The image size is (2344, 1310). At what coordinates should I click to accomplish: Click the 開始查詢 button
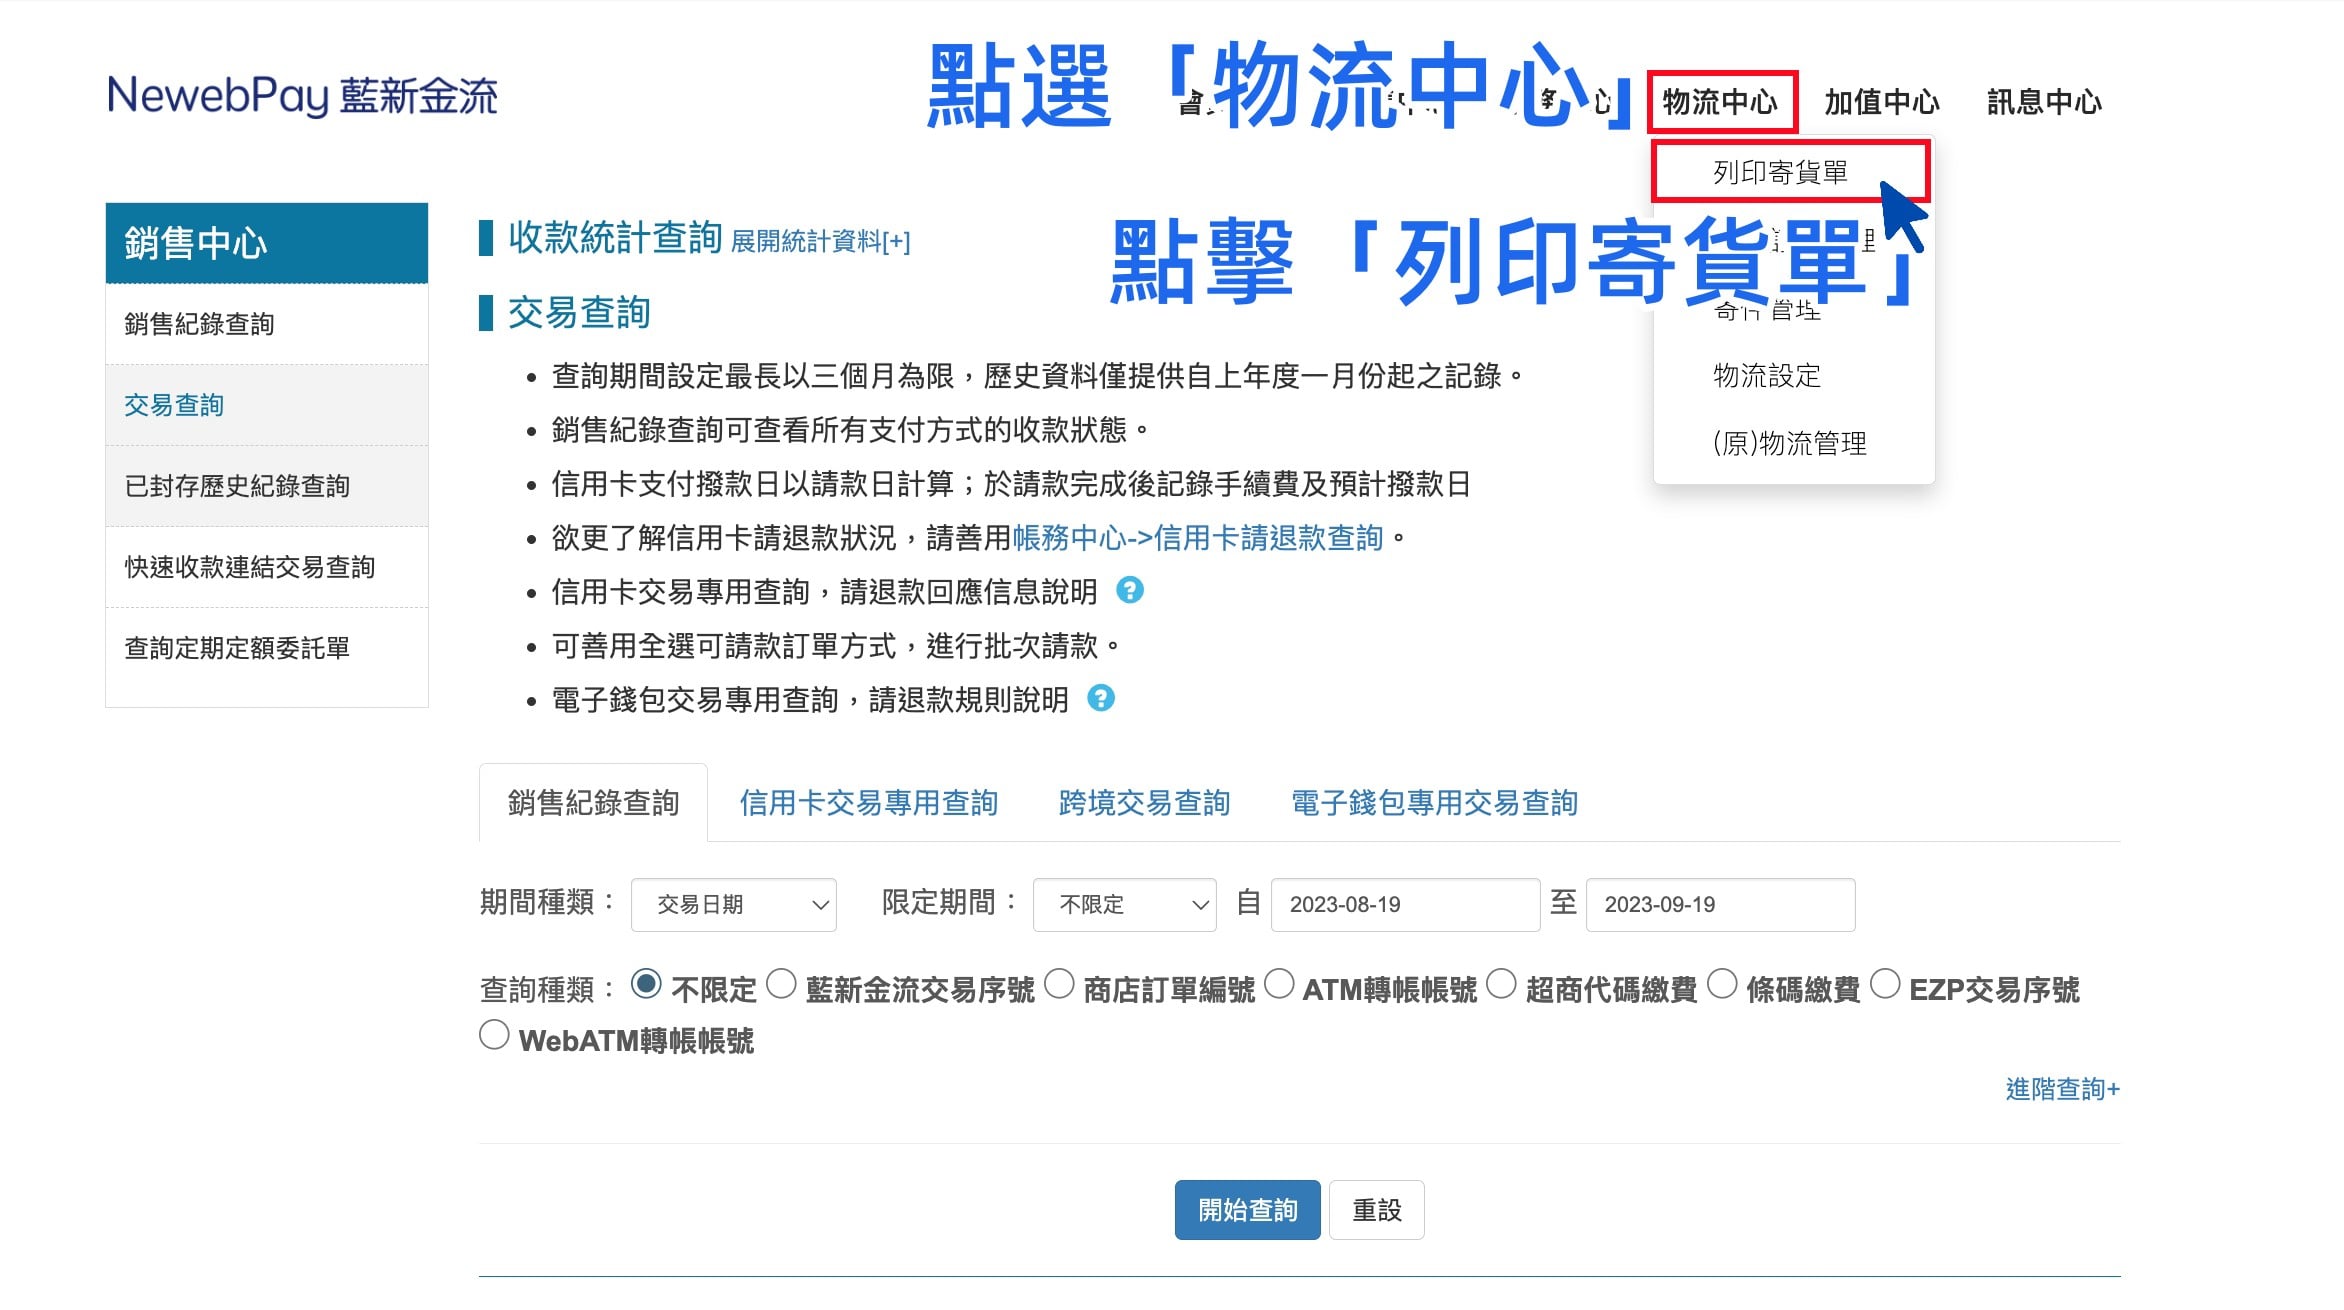pyautogui.click(x=1247, y=1210)
